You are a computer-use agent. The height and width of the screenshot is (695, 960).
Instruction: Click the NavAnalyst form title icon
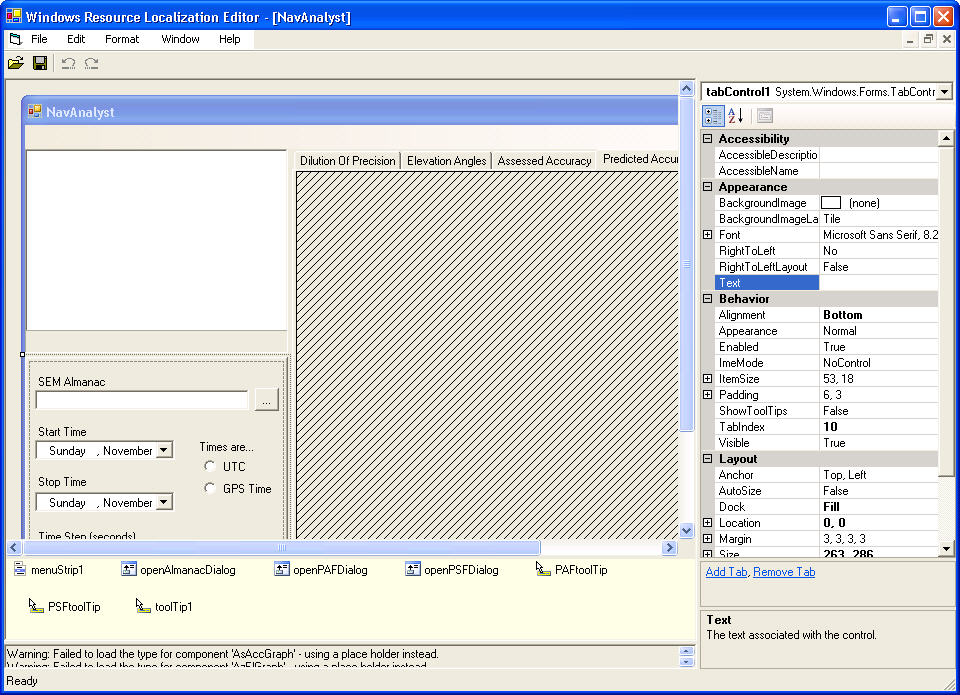coord(35,111)
